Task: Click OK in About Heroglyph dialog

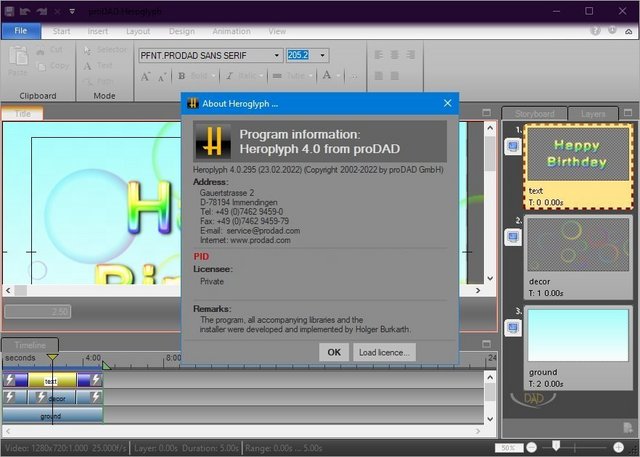Action: (334, 353)
